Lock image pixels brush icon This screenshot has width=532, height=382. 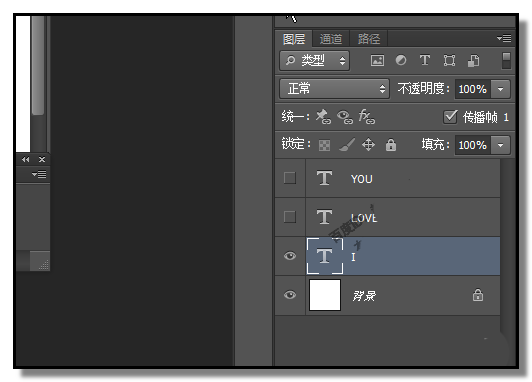(347, 145)
